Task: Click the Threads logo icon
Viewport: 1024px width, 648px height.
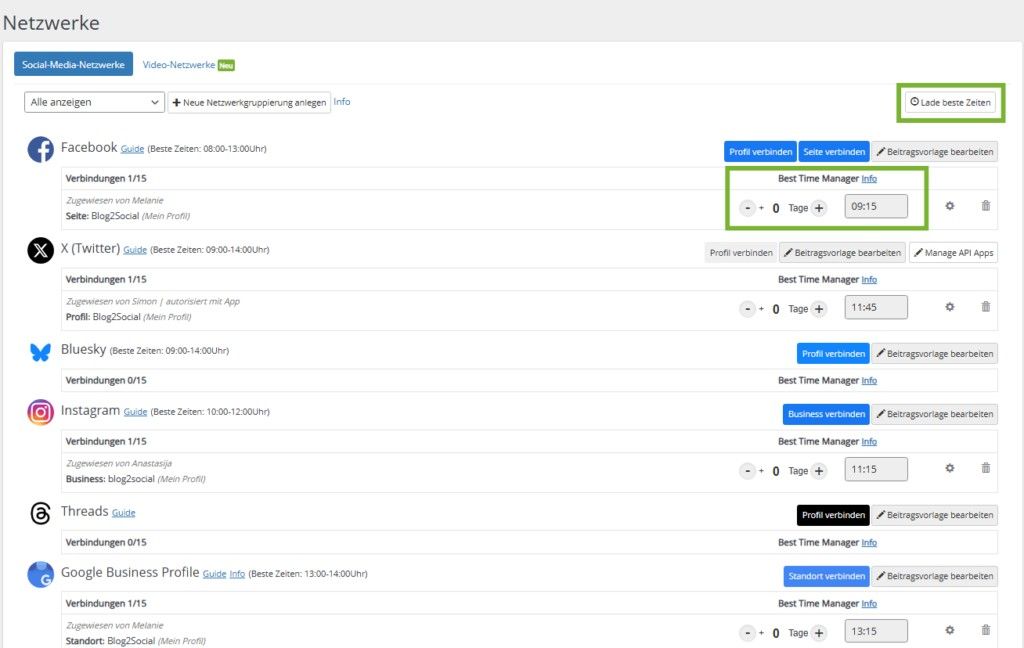Action: tap(40, 513)
